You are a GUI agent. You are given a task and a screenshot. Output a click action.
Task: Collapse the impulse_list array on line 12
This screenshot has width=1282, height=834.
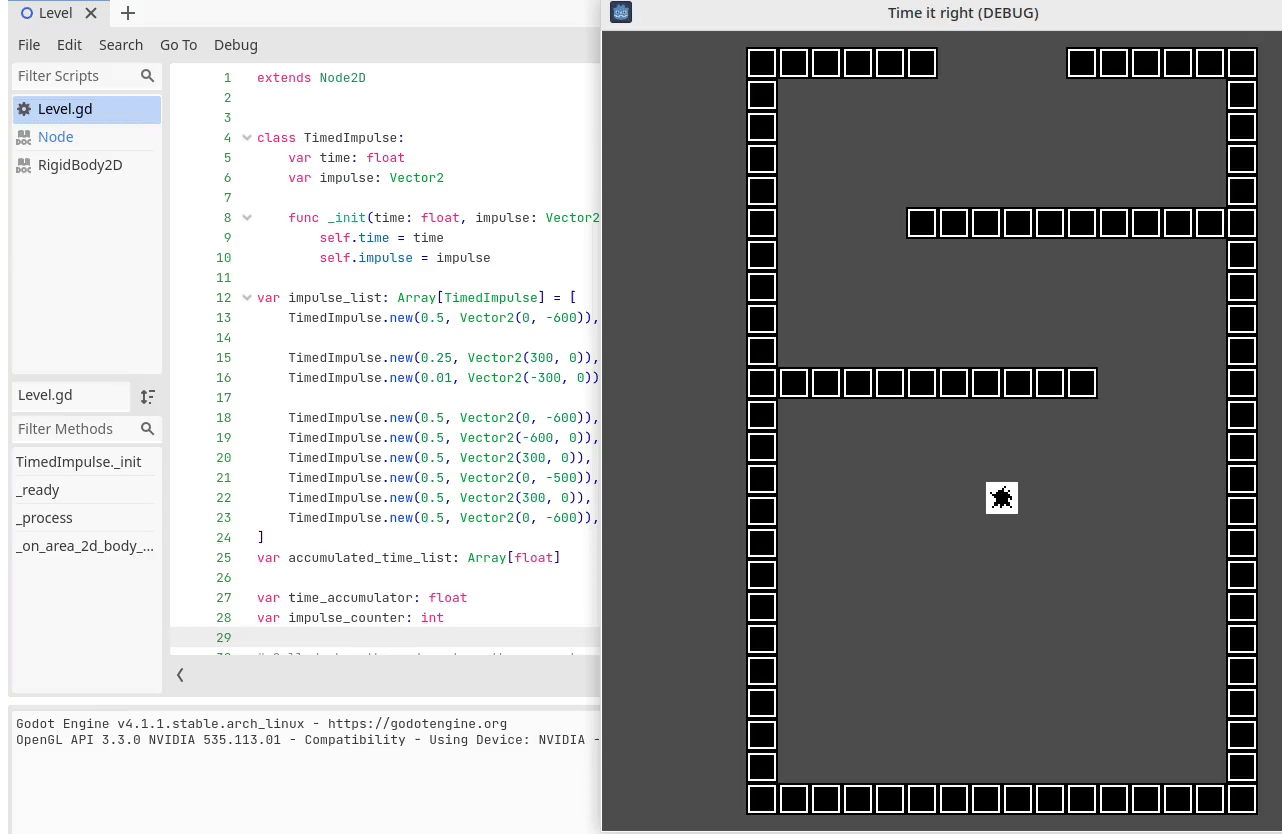[x=247, y=298]
